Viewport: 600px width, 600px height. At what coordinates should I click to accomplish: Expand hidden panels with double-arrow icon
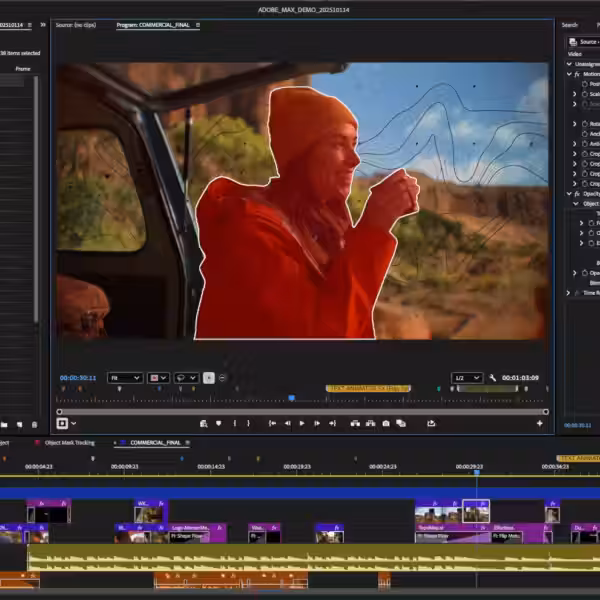[x=43, y=25]
